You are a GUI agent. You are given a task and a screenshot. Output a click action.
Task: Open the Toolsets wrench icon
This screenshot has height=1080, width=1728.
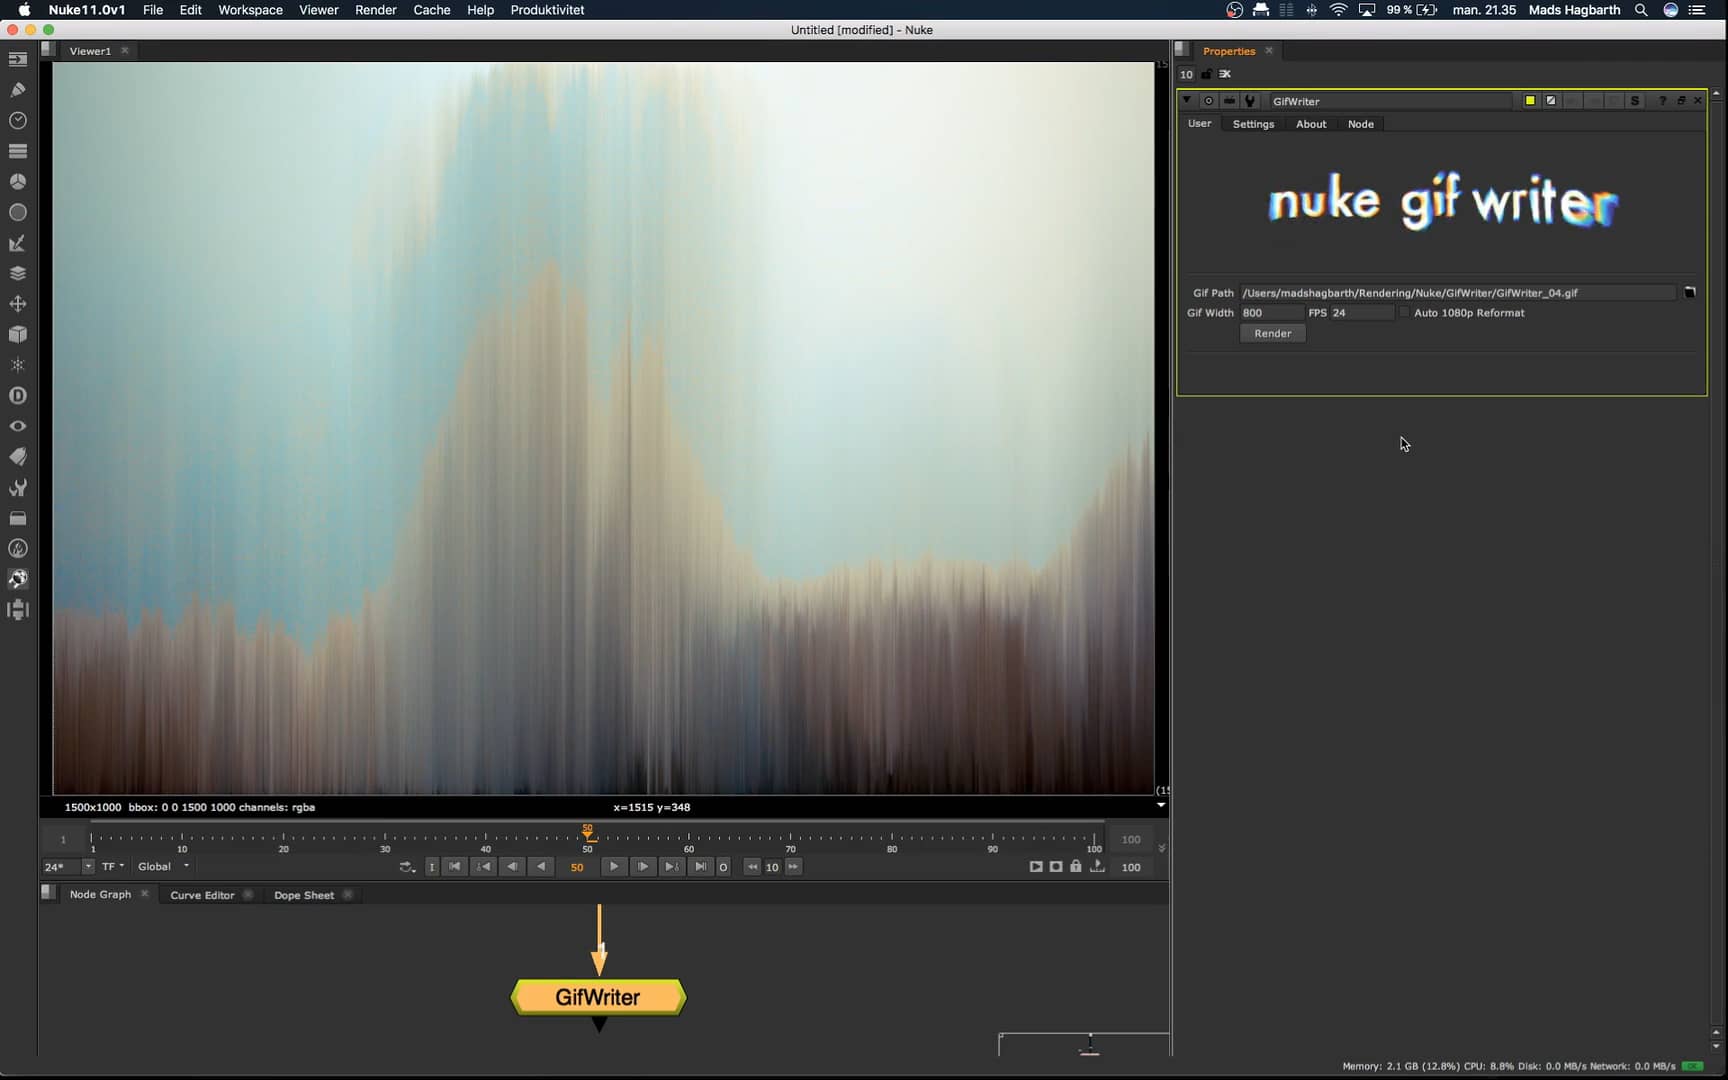(18, 488)
